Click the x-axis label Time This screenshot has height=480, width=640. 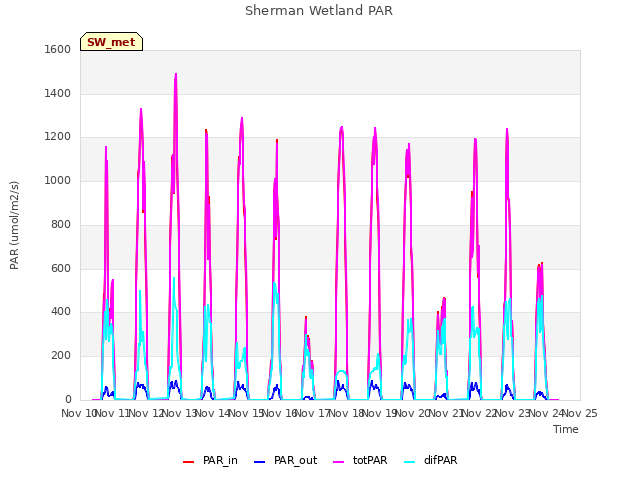pos(565,429)
